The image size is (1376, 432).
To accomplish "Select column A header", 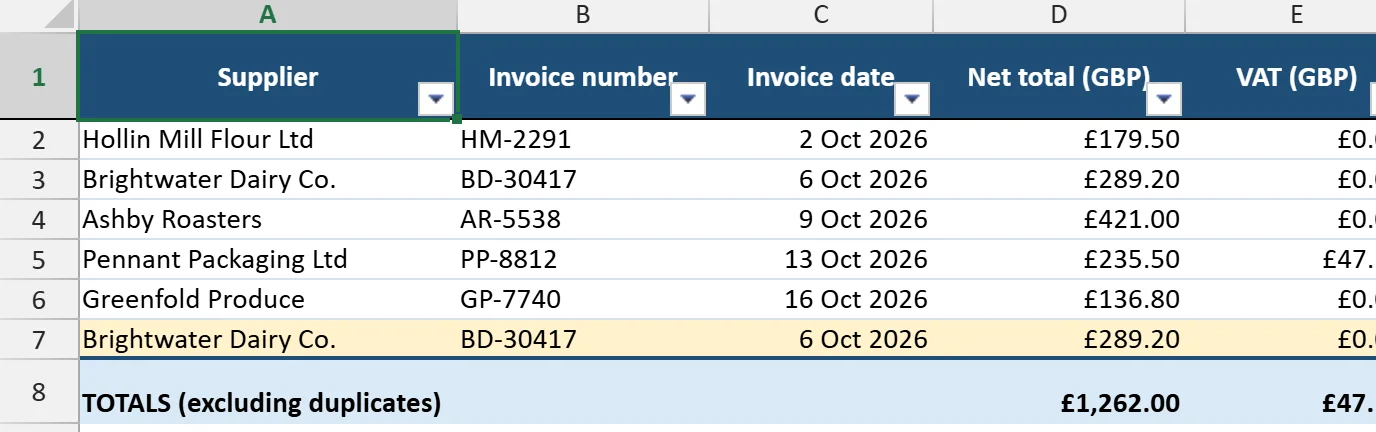I will click(268, 15).
